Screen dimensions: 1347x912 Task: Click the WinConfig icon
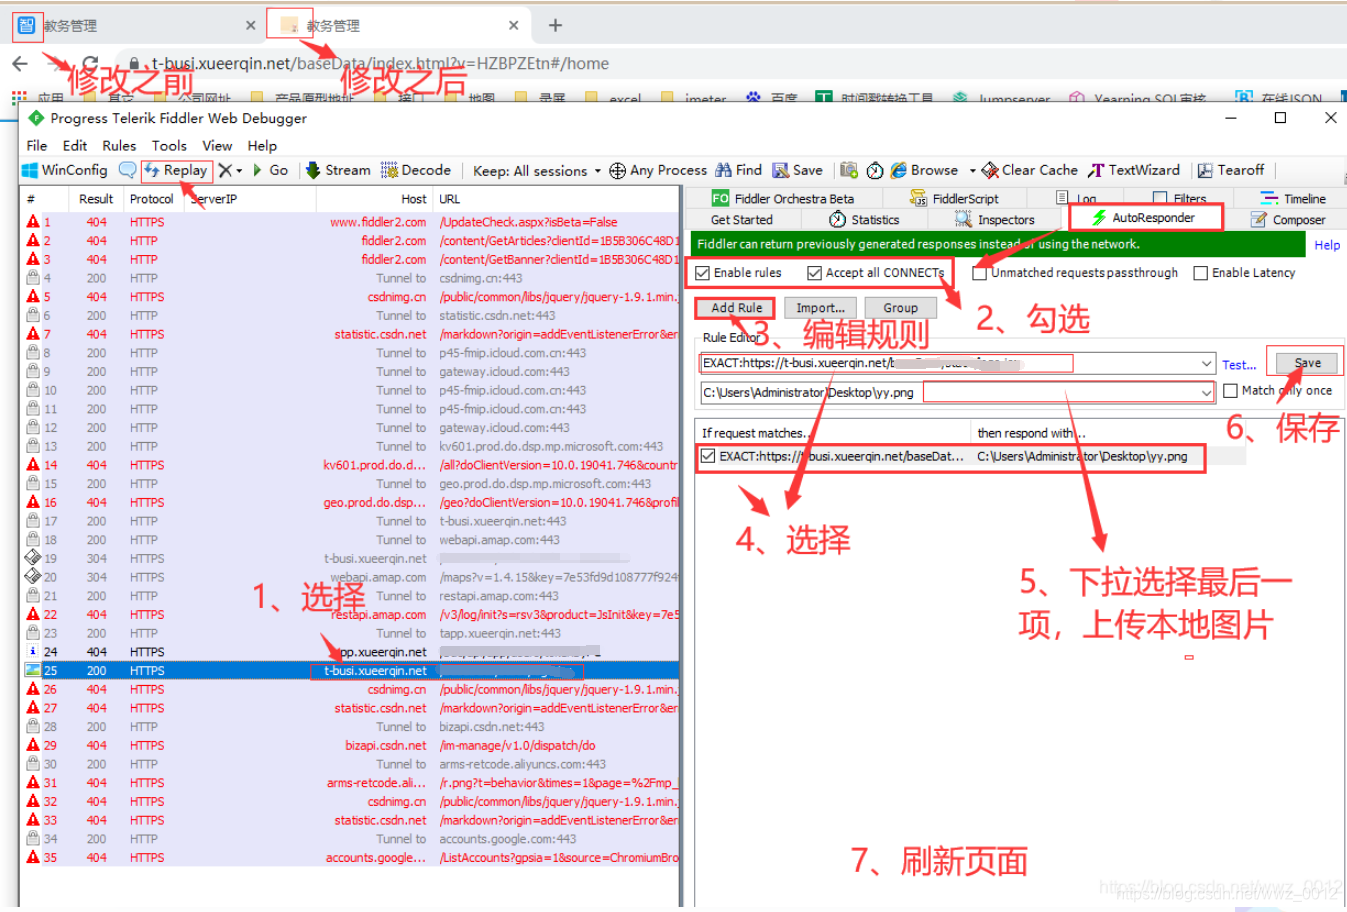point(64,170)
